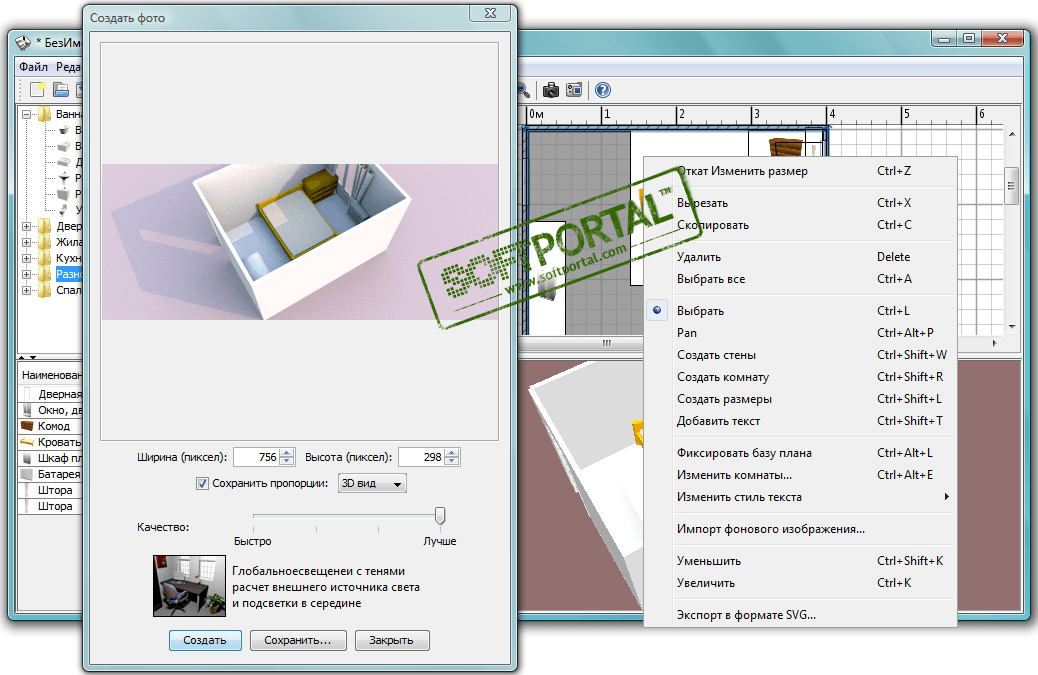Expand the Жила category tree node
This screenshot has width=1038, height=675.
[x=26, y=242]
